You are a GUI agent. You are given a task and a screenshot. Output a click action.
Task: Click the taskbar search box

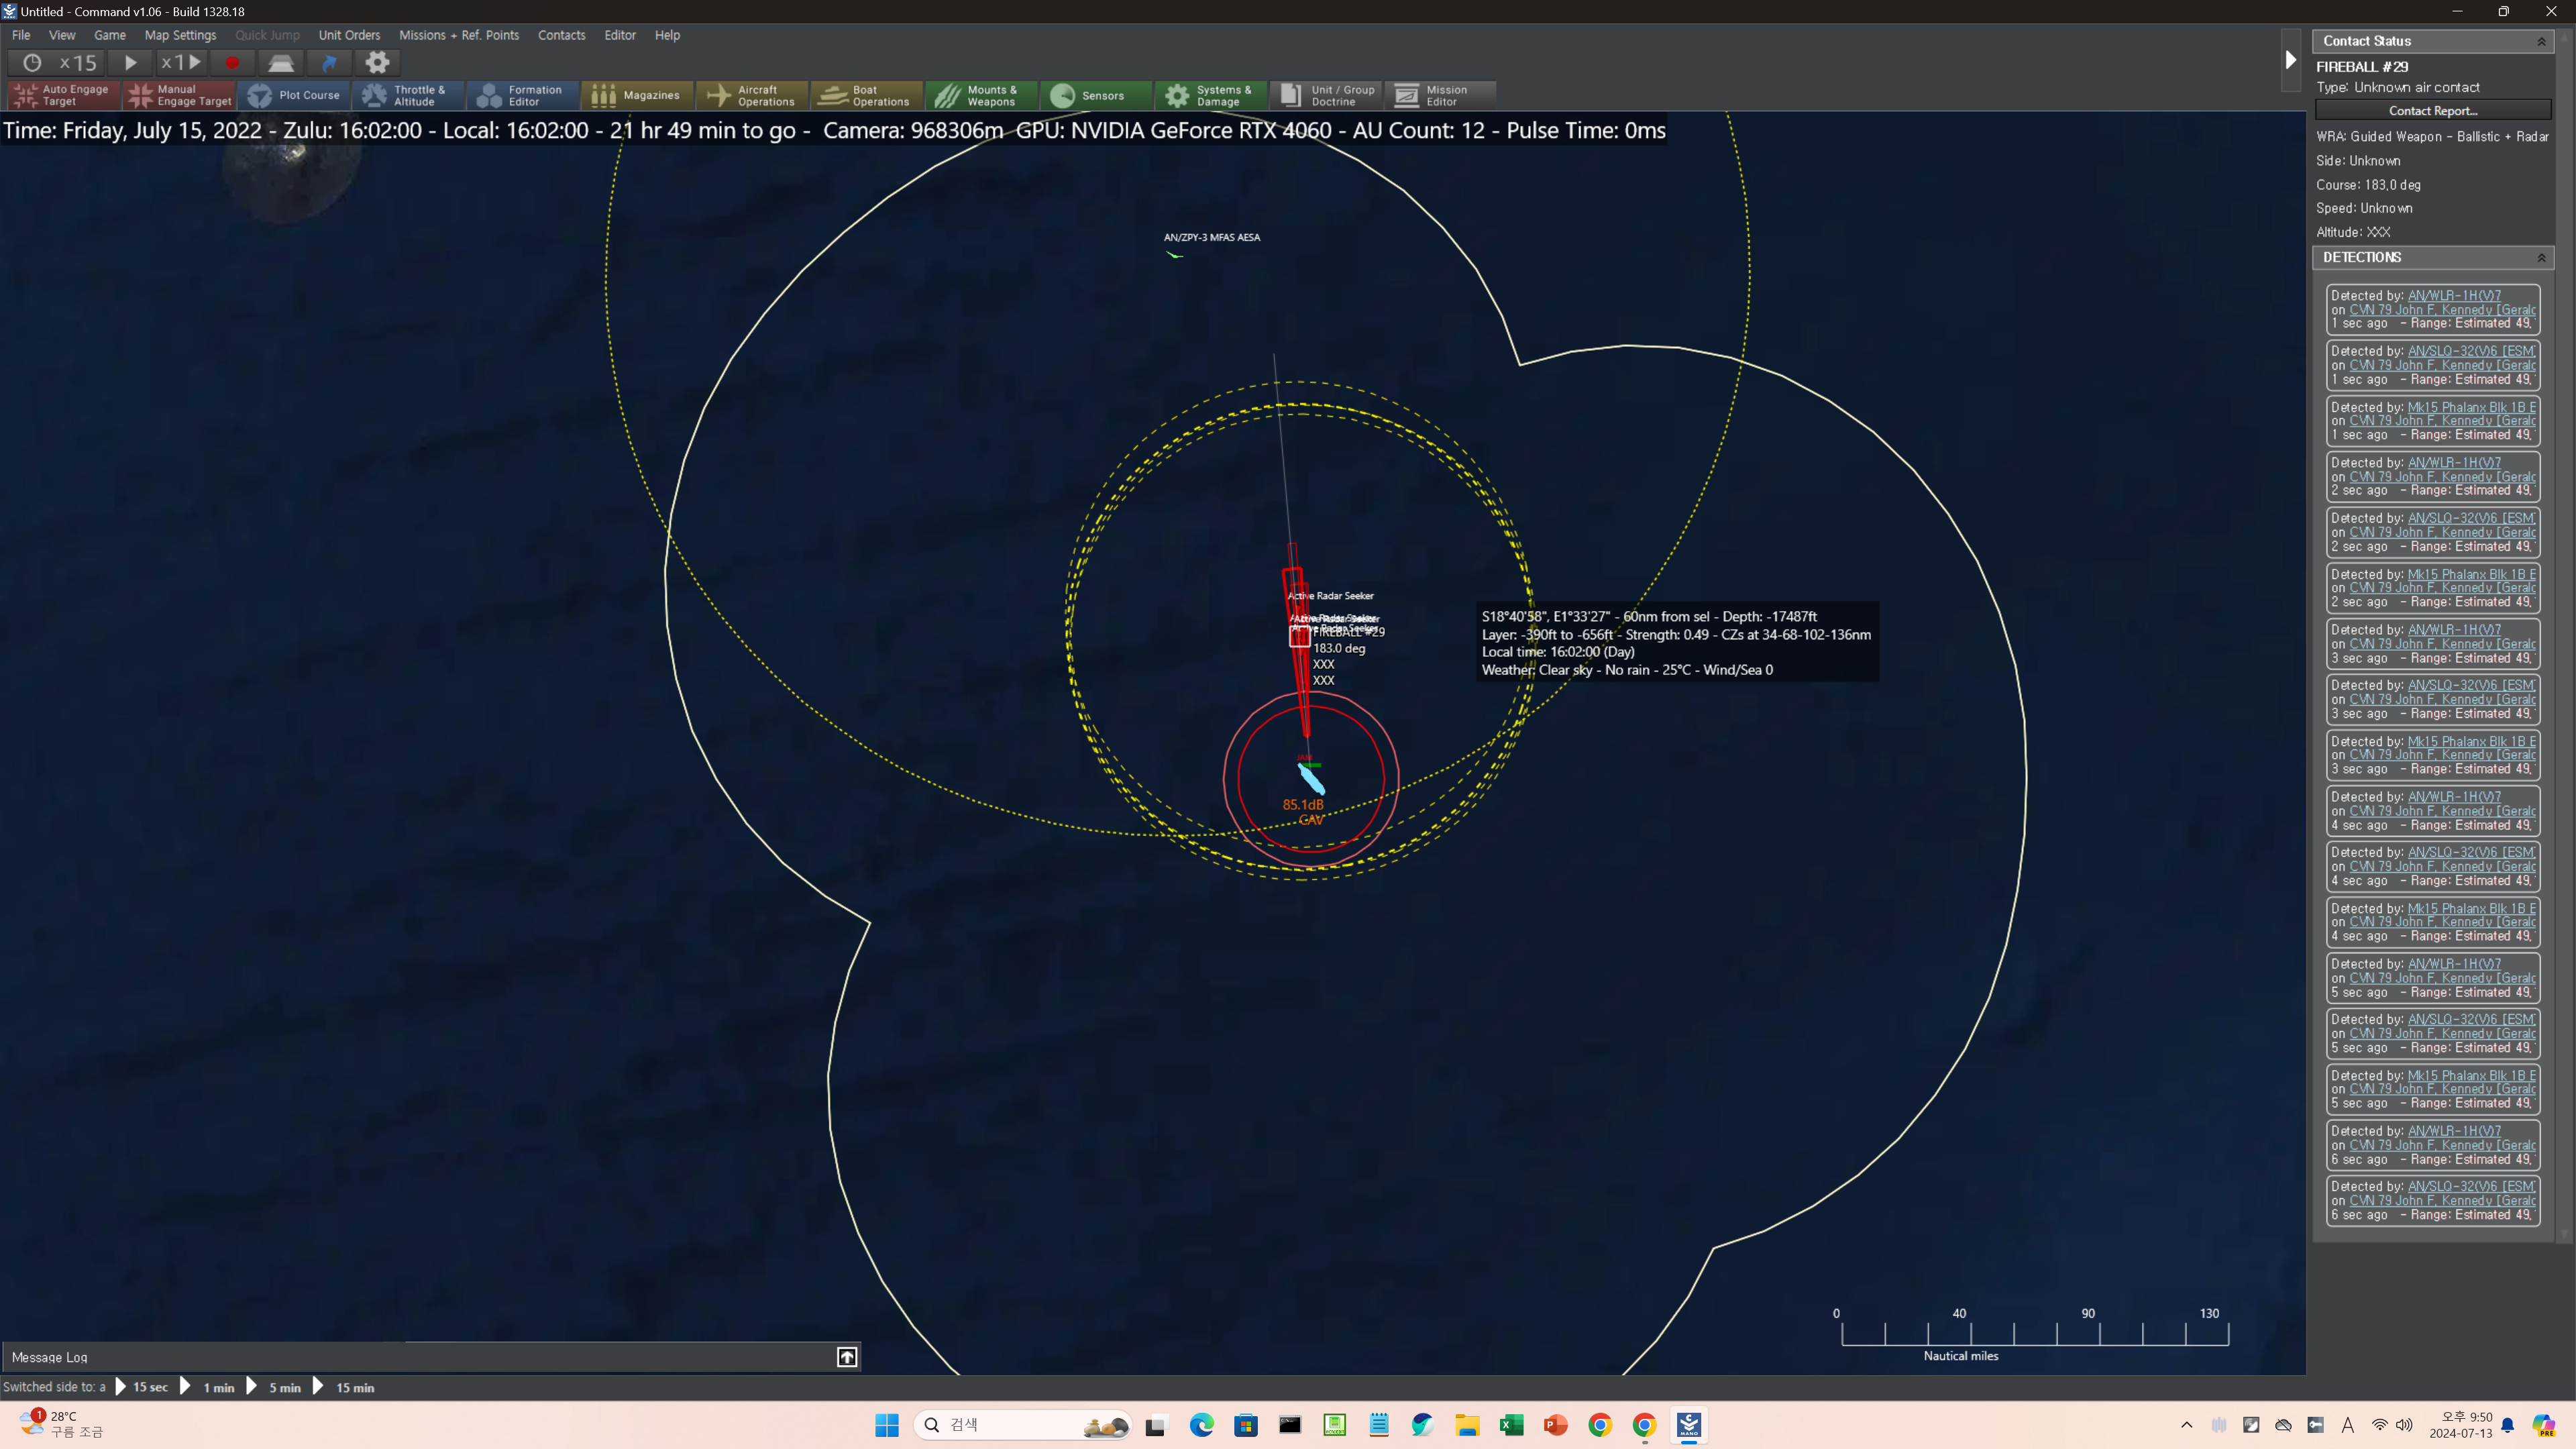tap(1022, 1425)
